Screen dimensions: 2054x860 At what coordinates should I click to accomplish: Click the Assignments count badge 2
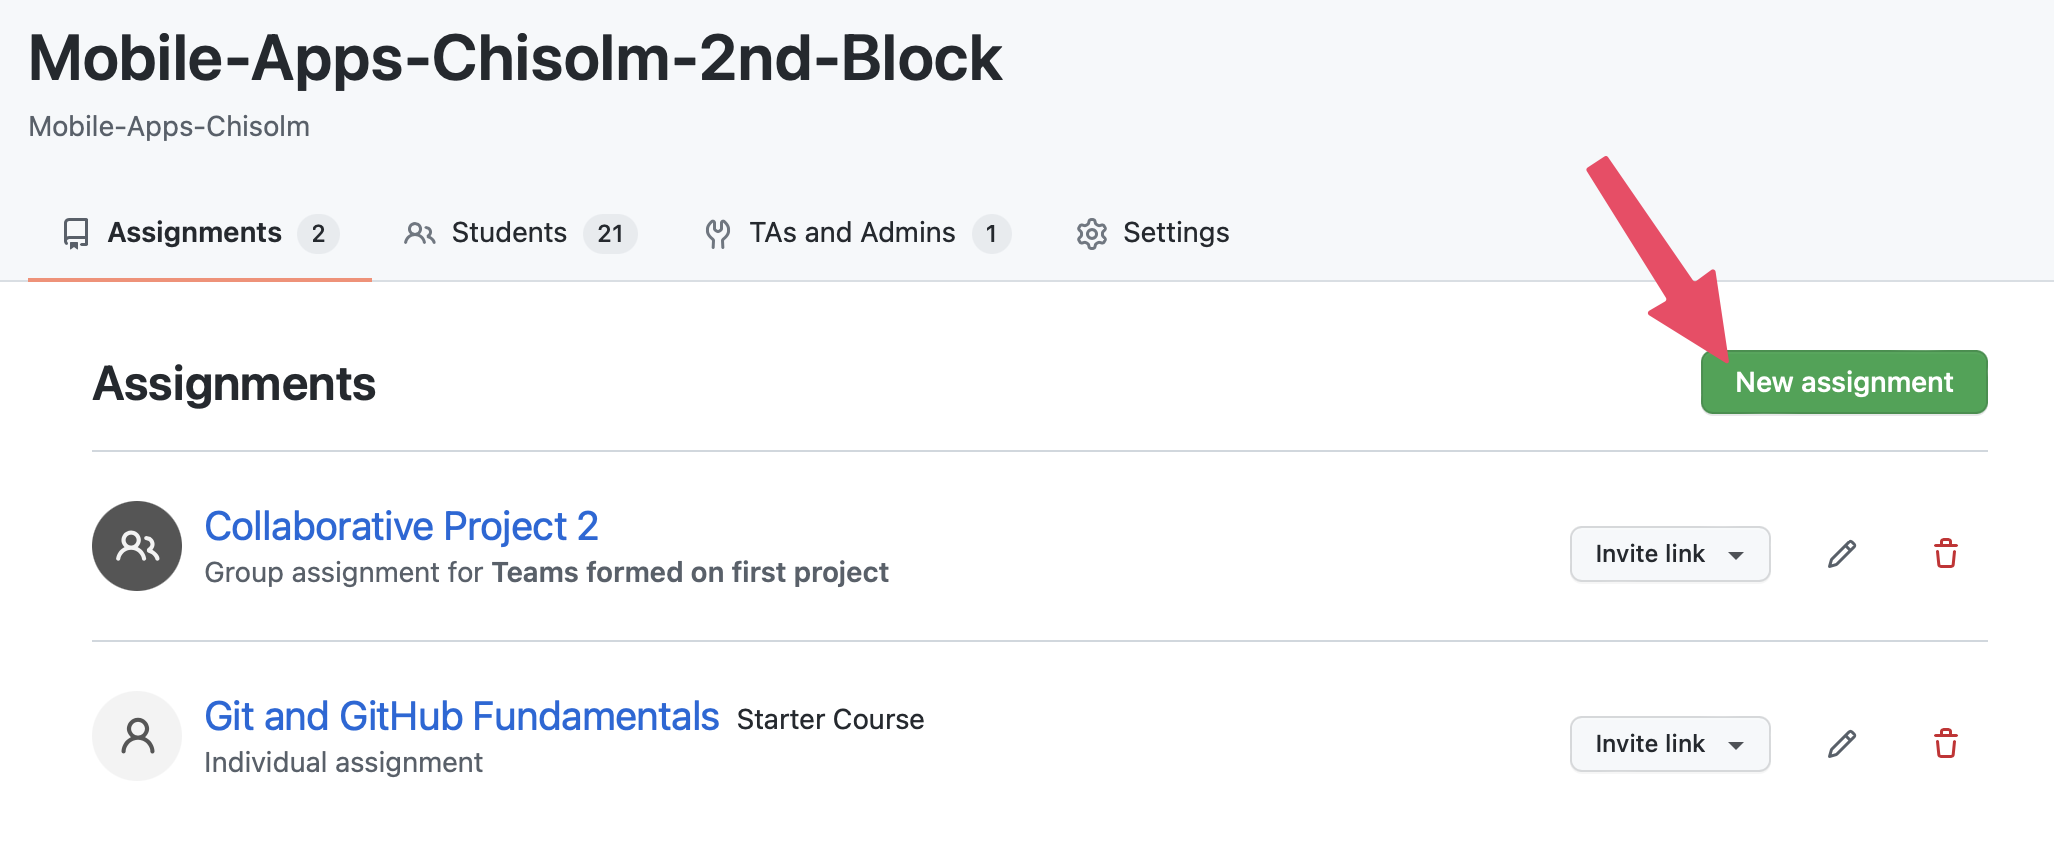click(318, 234)
